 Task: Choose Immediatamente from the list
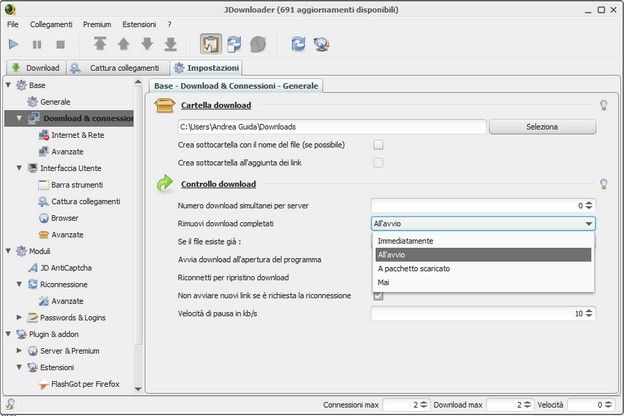tap(483, 241)
